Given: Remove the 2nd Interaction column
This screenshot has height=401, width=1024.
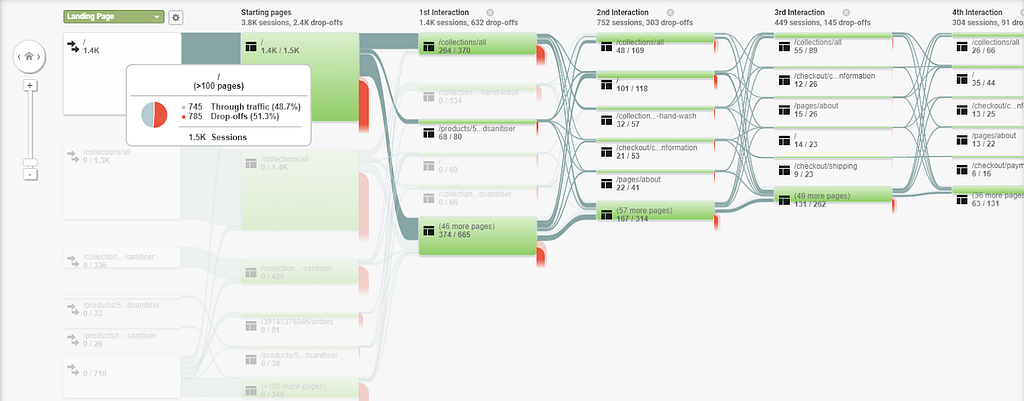Looking at the screenshot, I should point(669,12).
